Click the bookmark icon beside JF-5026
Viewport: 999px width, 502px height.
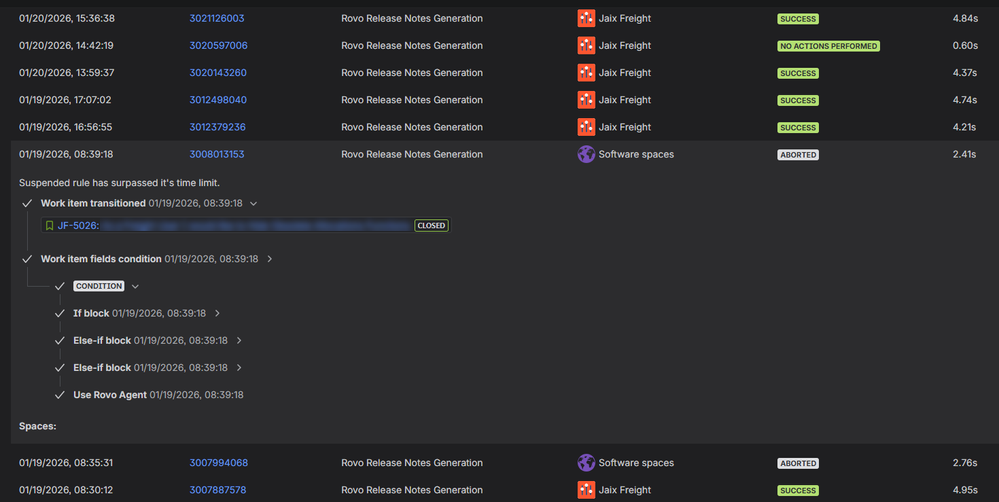pyautogui.click(x=49, y=226)
